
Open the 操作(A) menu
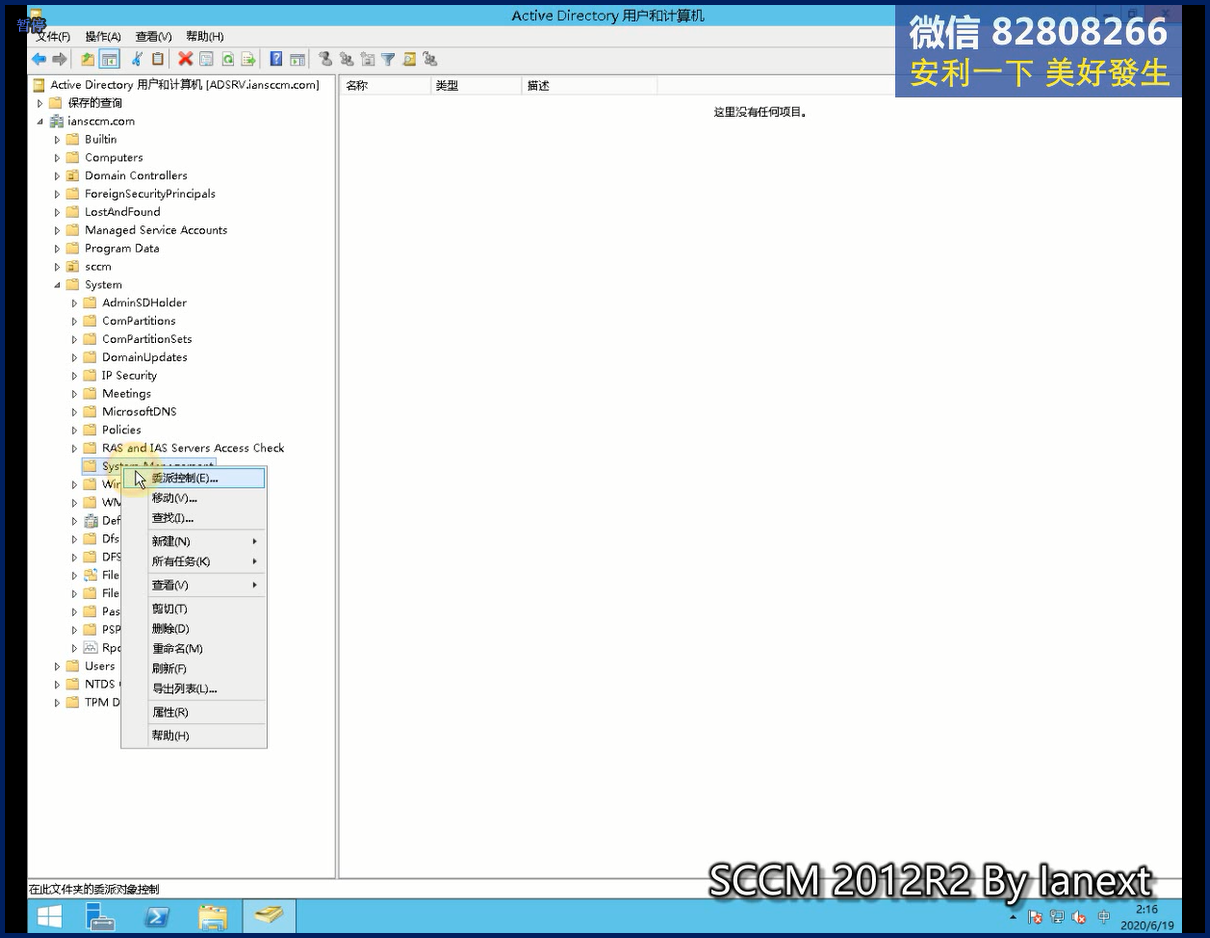103,36
